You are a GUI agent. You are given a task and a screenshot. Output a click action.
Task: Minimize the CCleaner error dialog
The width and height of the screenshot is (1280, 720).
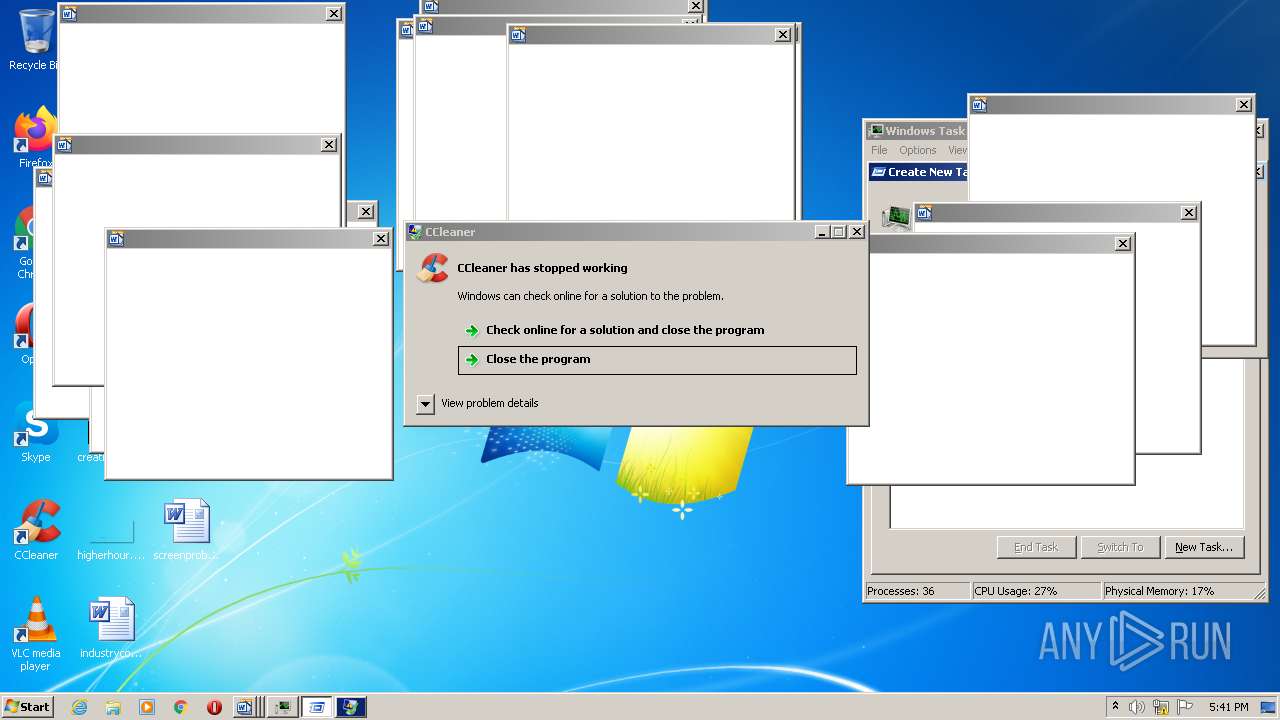pyautogui.click(x=822, y=232)
